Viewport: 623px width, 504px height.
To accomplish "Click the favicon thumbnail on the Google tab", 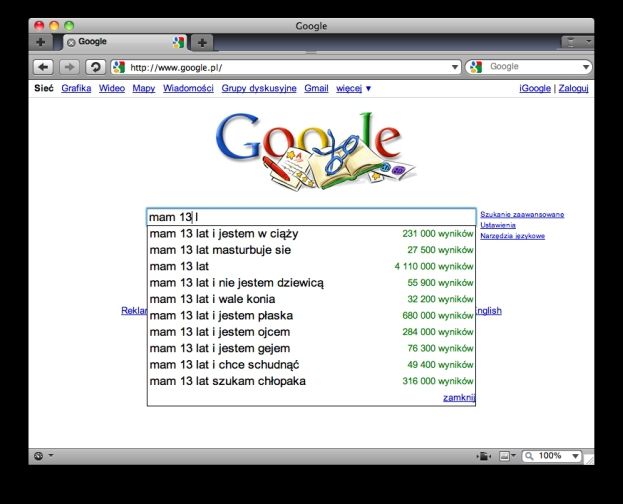I will click(x=178, y=43).
